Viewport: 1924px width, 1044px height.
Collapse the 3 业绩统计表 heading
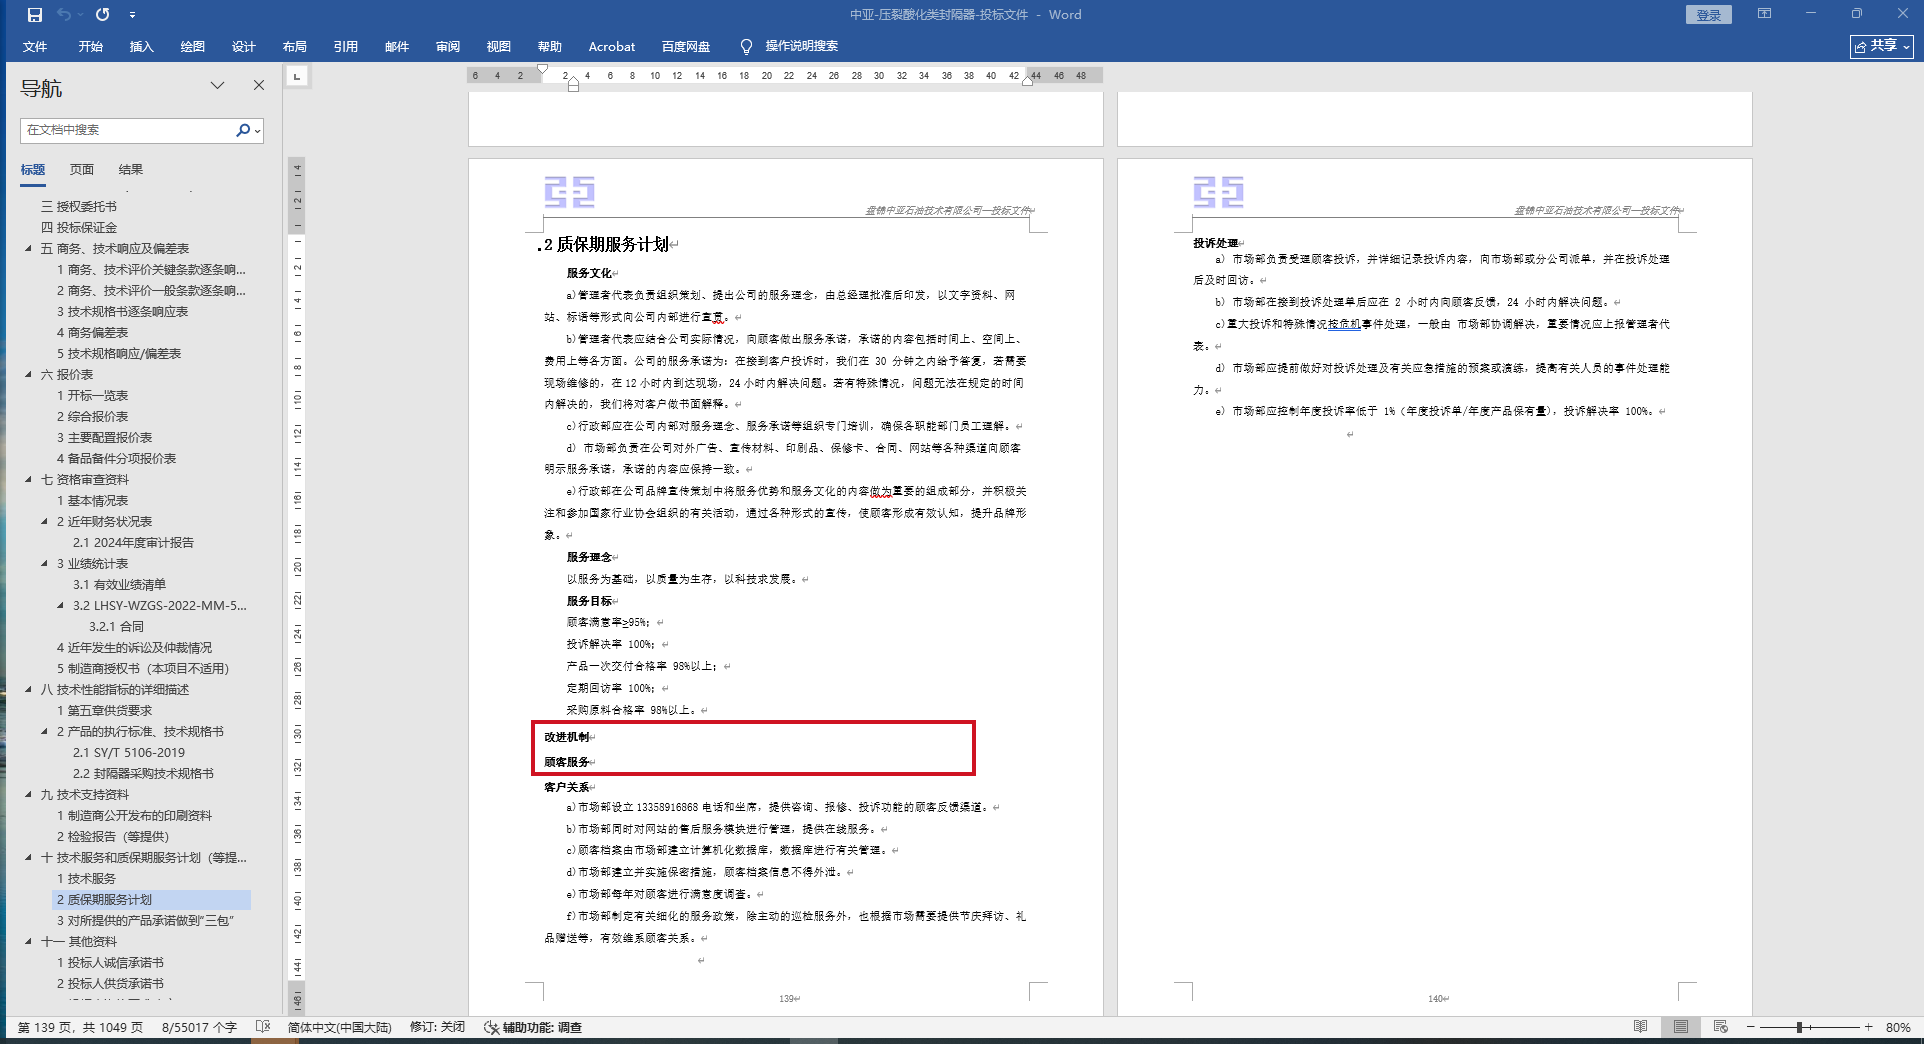coord(44,564)
